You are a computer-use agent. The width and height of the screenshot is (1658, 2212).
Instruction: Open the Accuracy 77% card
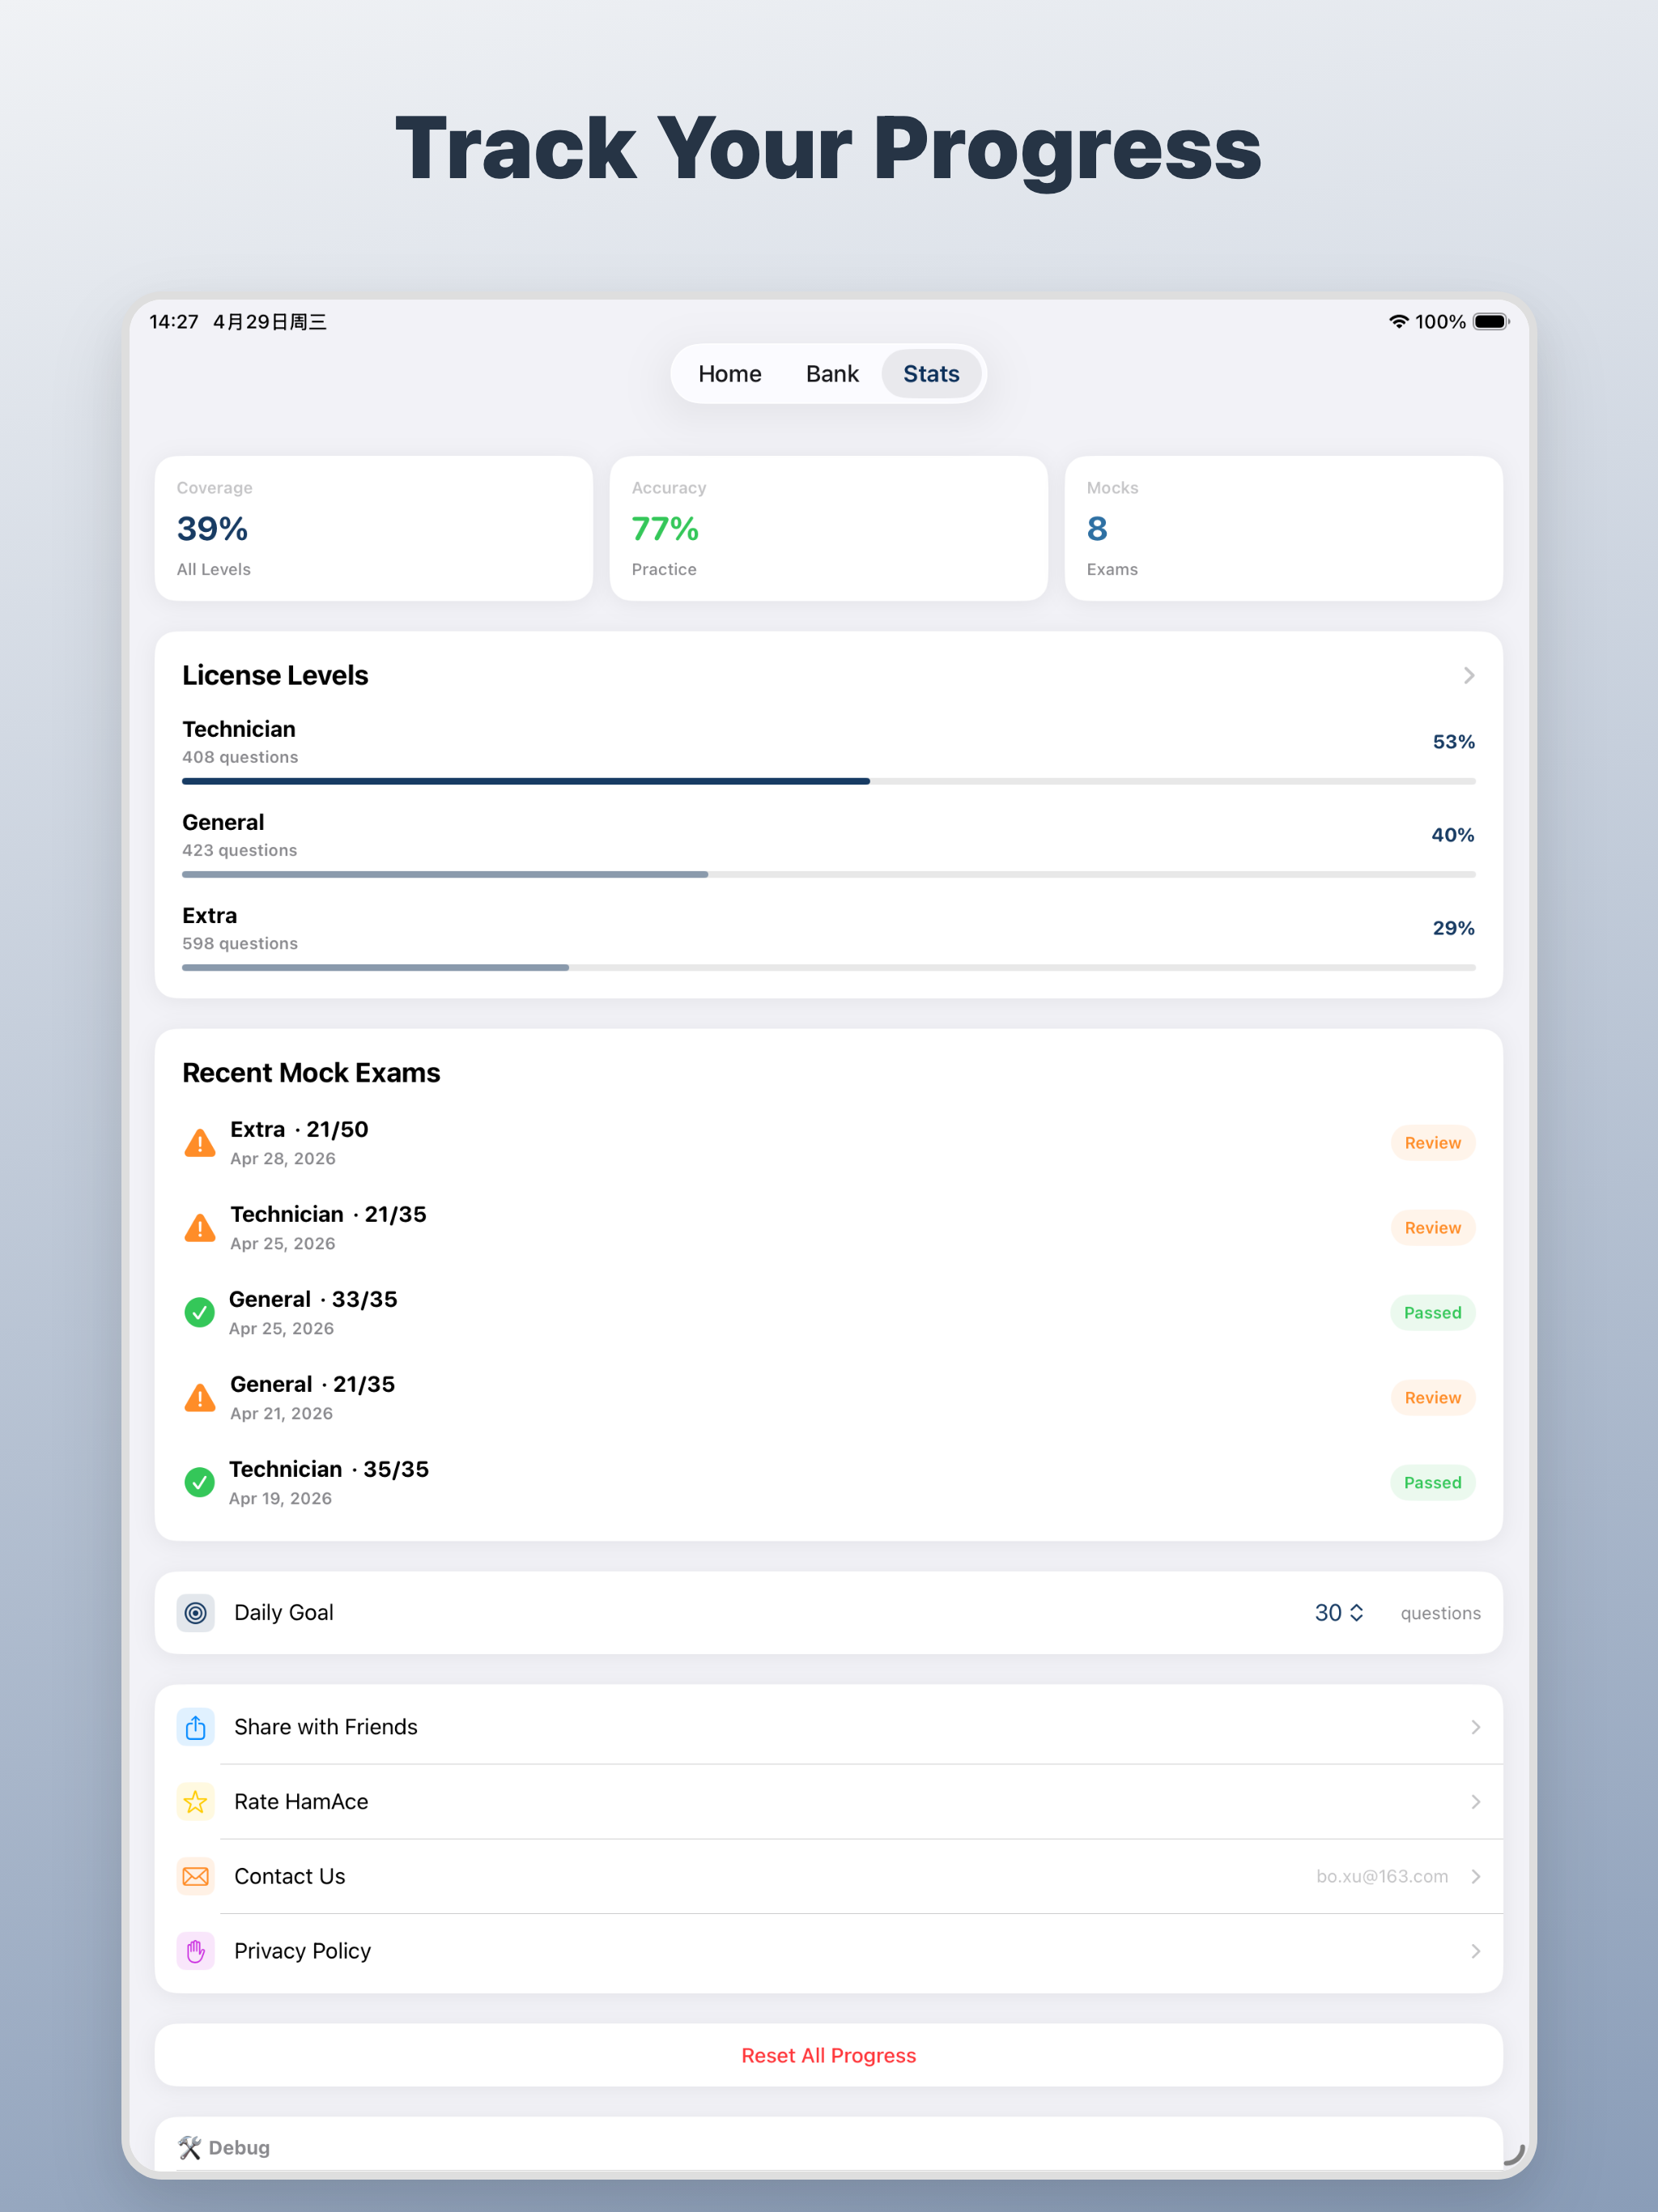829,528
